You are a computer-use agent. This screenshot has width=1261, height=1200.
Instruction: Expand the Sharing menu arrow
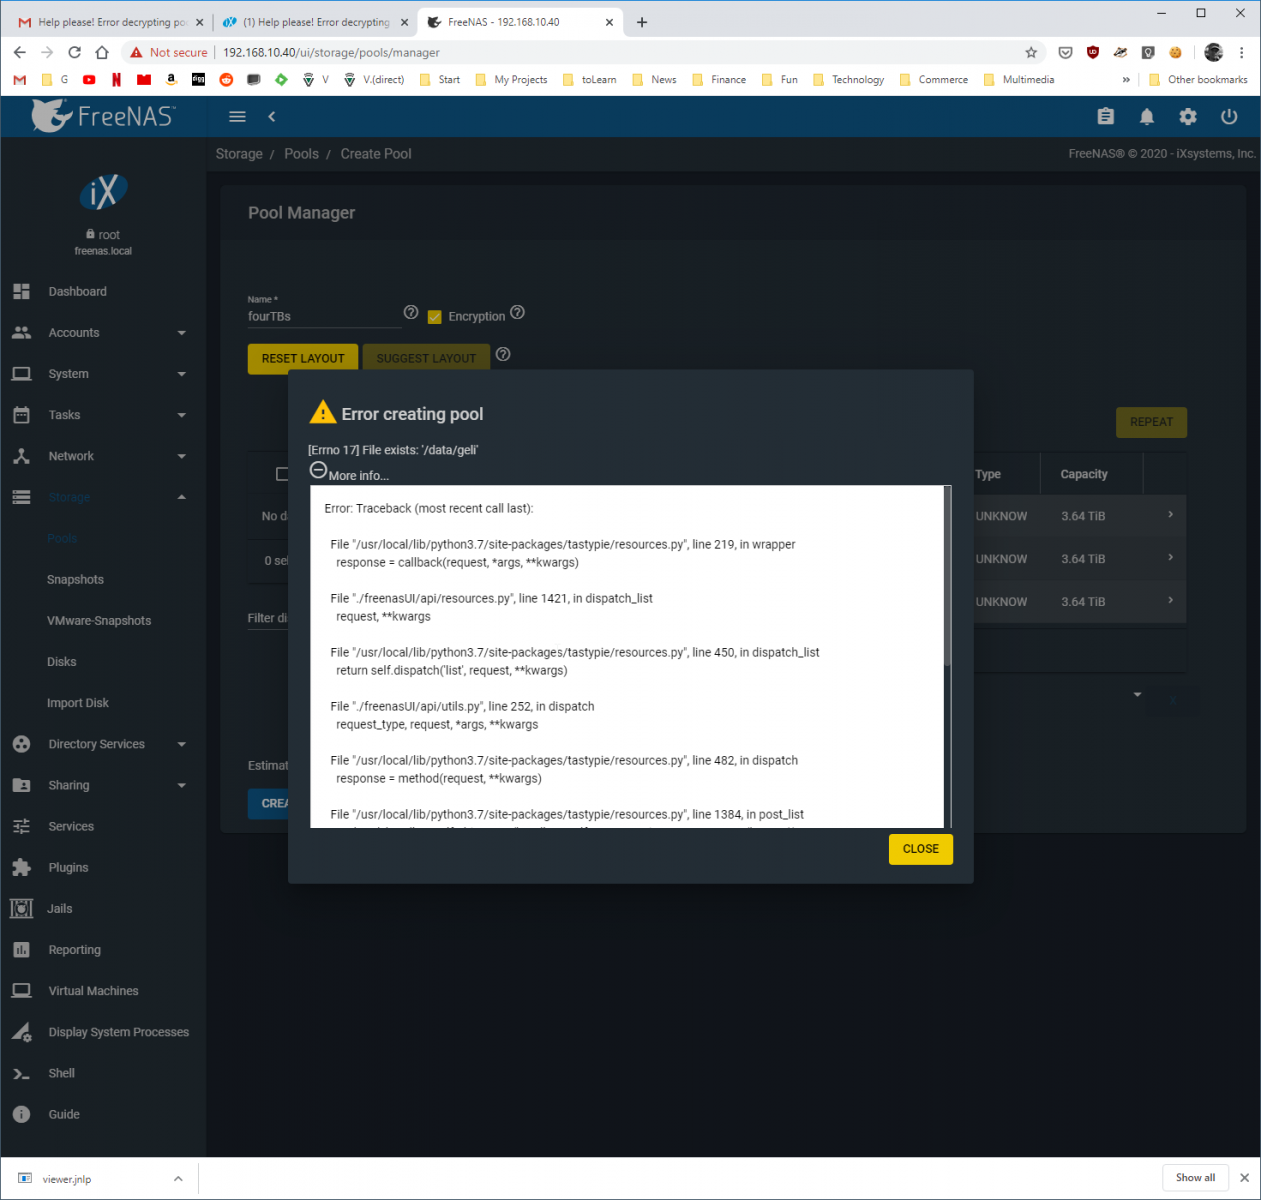[x=182, y=785]
